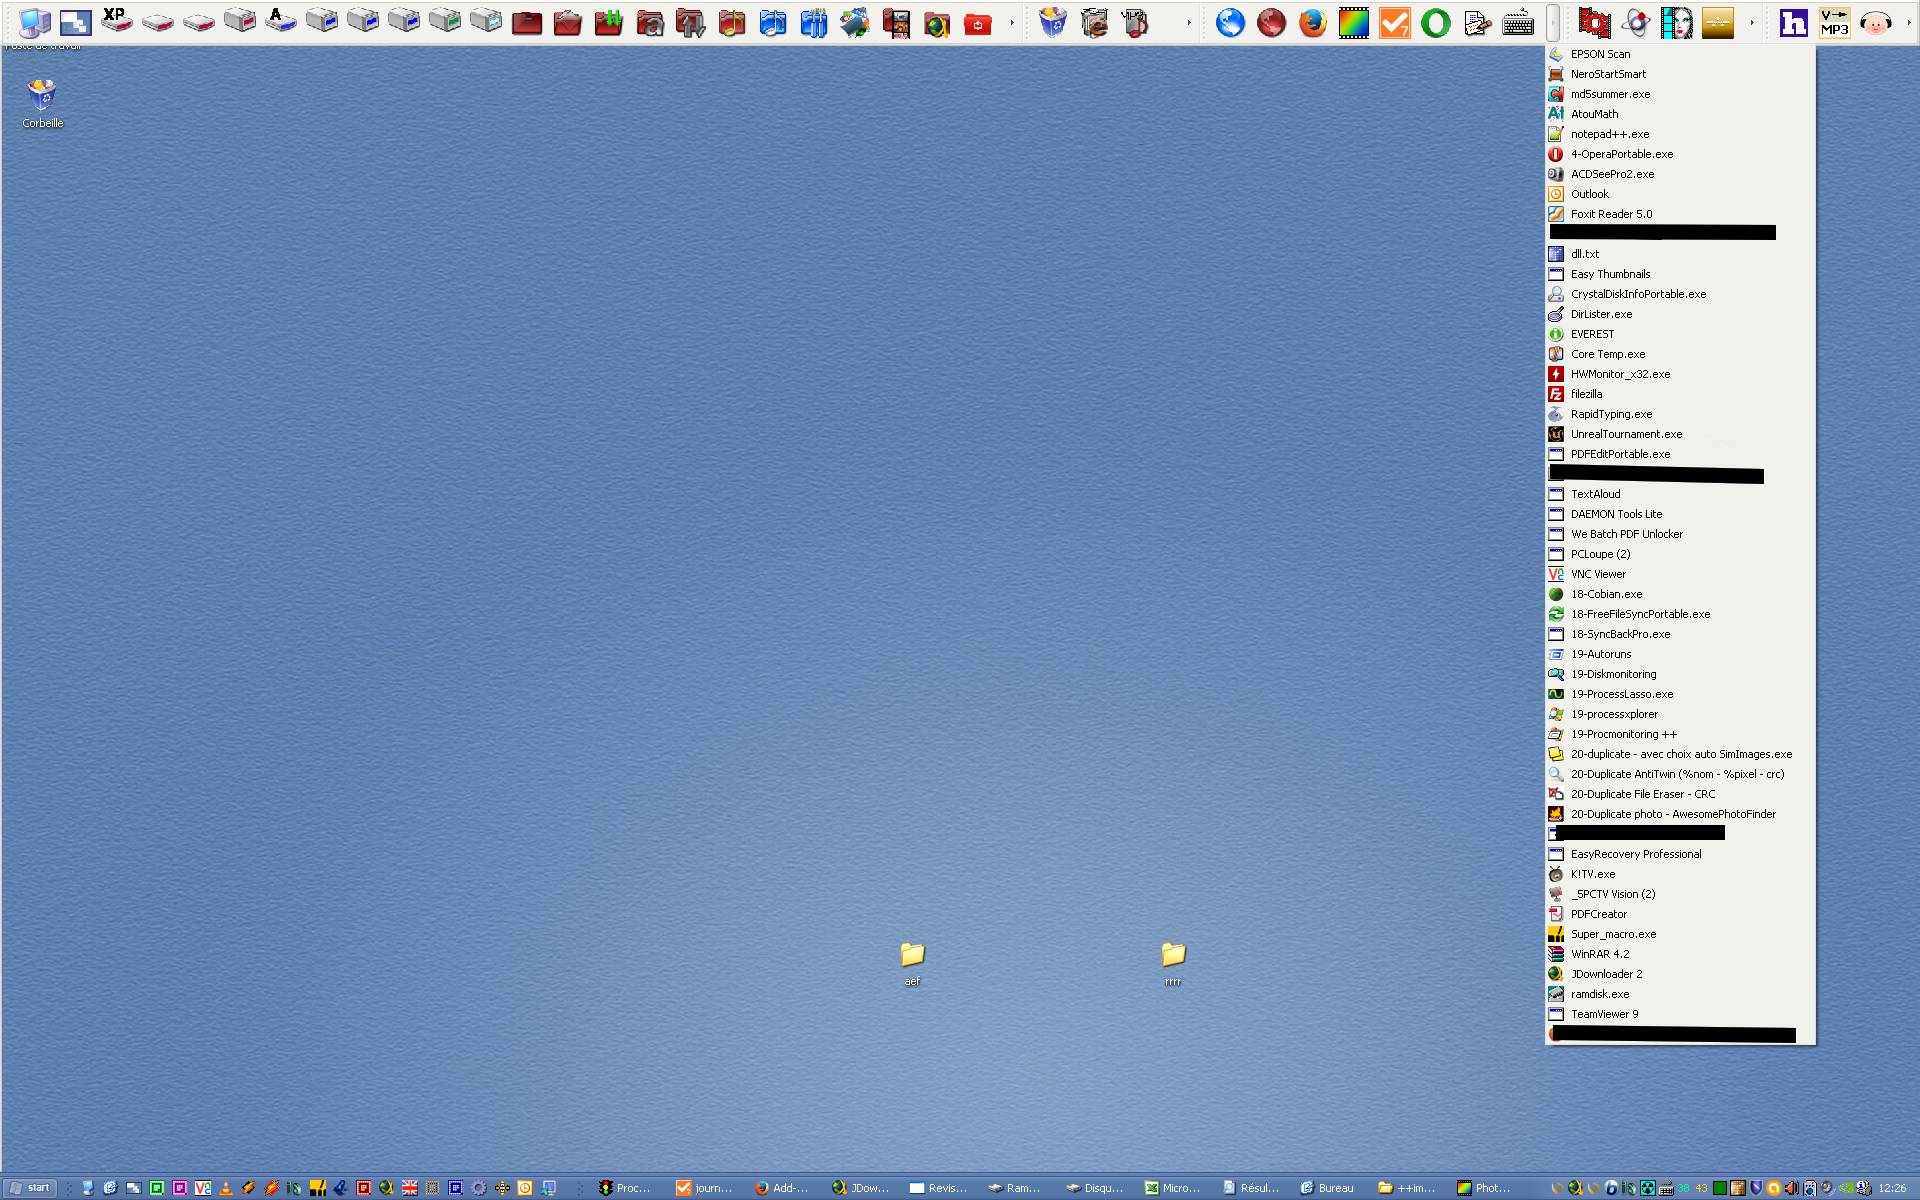Launch the green O circle icon
This screenshot has width=1920, height=1200.
pyautogui.click(x=1435, y=22)
